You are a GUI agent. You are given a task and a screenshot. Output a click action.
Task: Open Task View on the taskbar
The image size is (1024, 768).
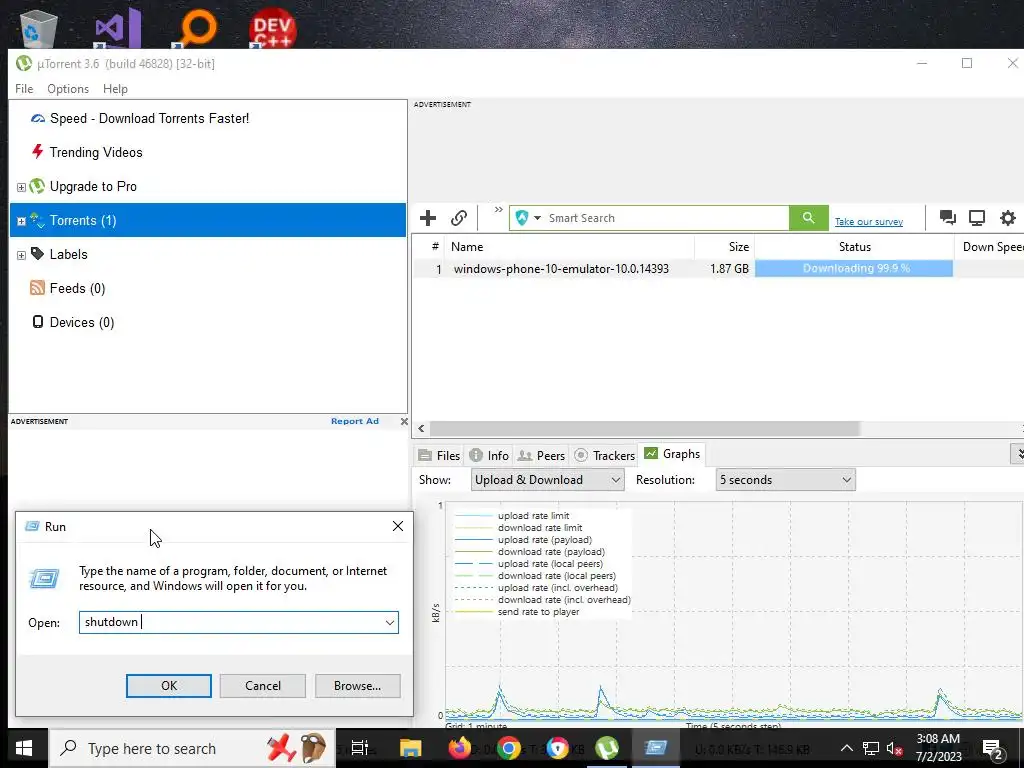pos(360,748)
